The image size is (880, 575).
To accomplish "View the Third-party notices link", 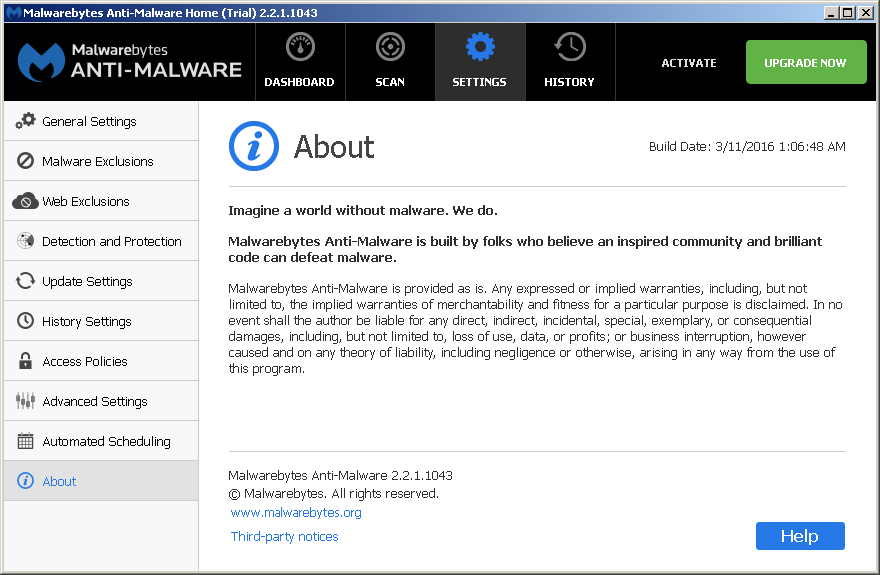I will pos(285,537).
